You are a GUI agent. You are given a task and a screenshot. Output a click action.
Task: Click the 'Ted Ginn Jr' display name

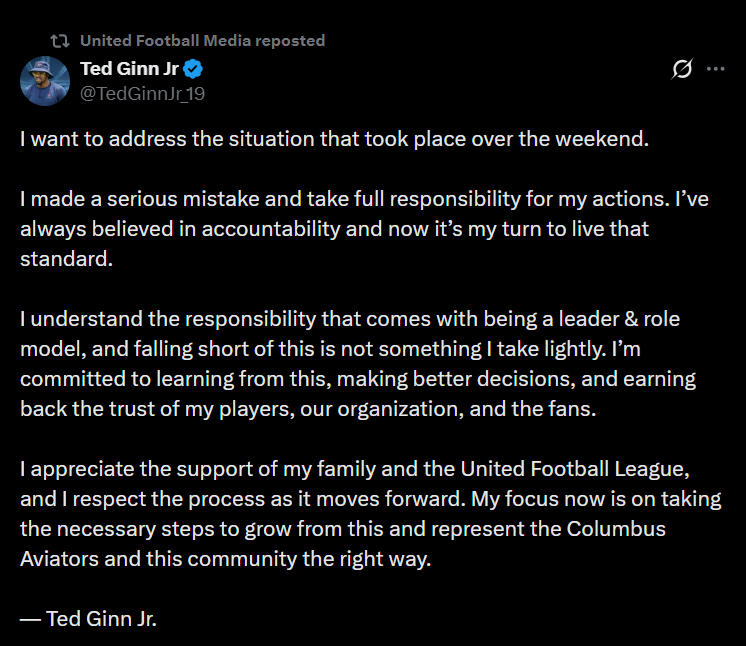coord(129,69)
